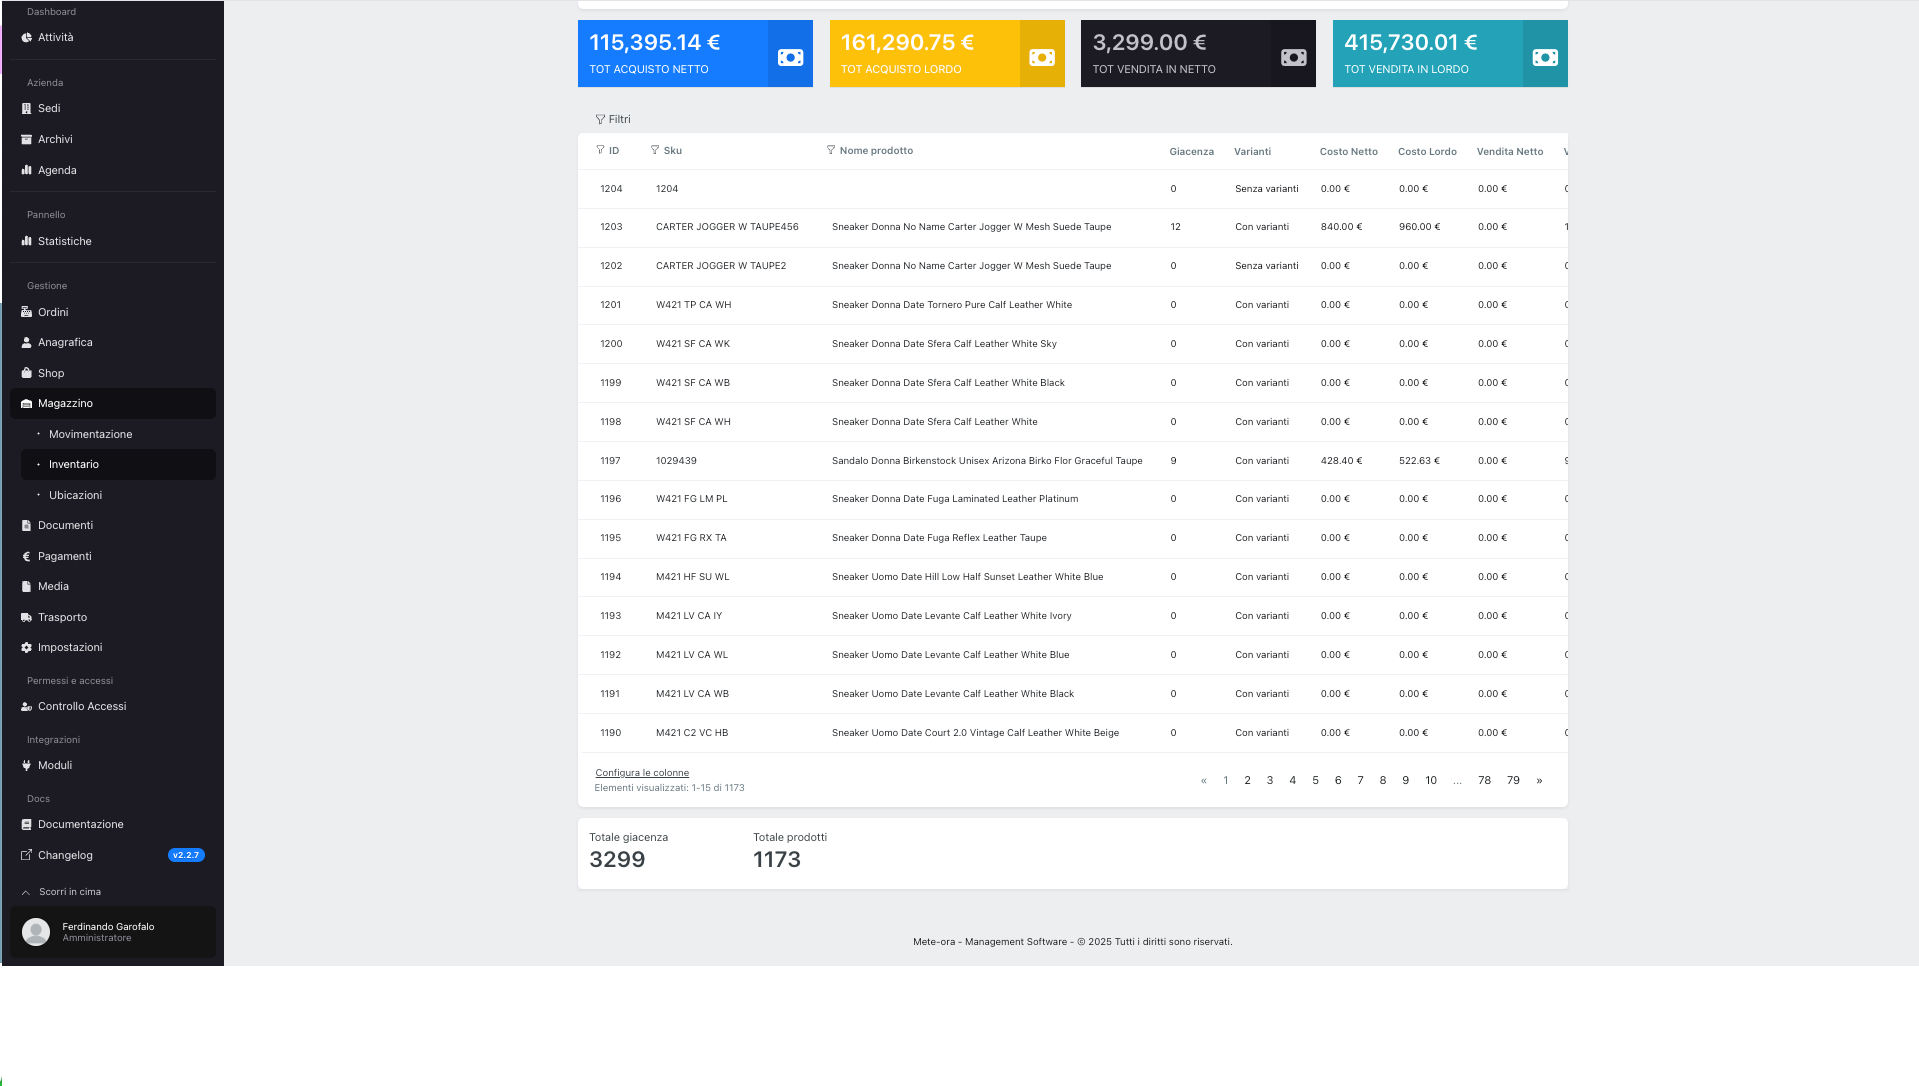Click the money icon on Tot Vendita in Lordo card
This screenshot has width=1919, height=1086.
click(1545, 57)
